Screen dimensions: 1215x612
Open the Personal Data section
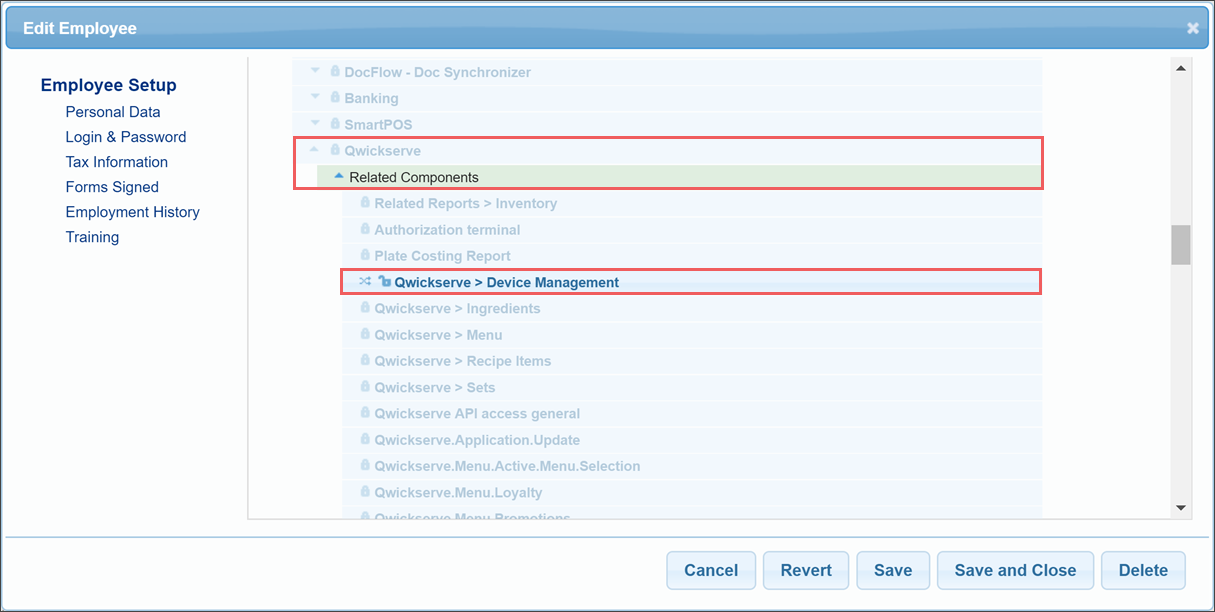coord(113,112)
